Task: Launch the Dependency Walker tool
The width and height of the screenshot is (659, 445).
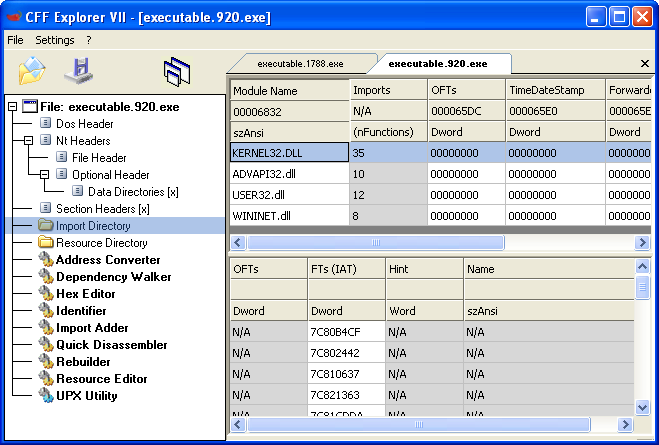Action: pyautogui.click(x=113, y=277)
